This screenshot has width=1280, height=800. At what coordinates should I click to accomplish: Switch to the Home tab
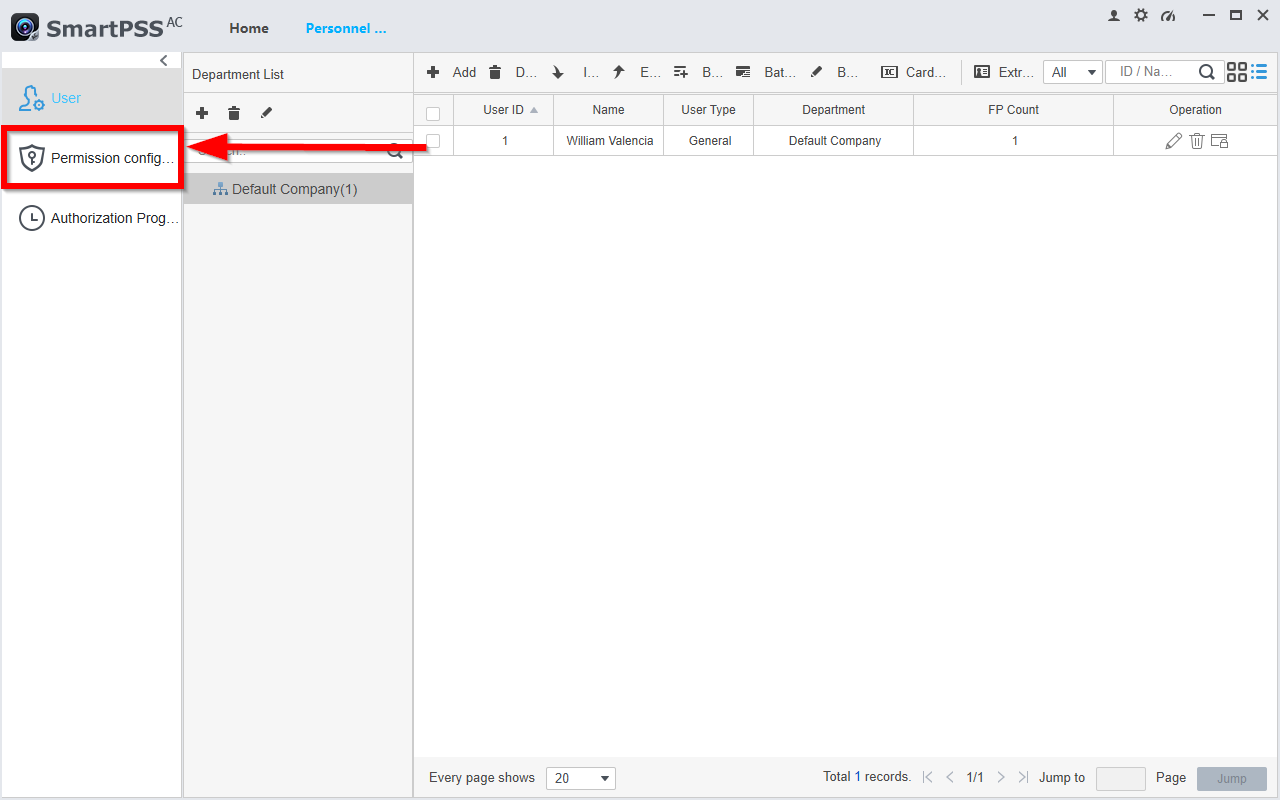coord(249,28)
